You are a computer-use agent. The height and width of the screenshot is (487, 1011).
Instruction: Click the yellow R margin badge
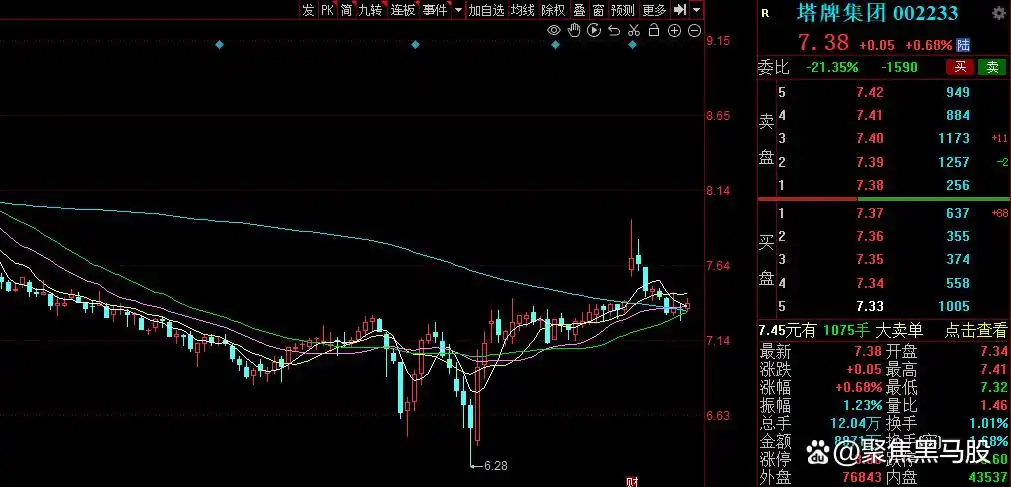765,13
